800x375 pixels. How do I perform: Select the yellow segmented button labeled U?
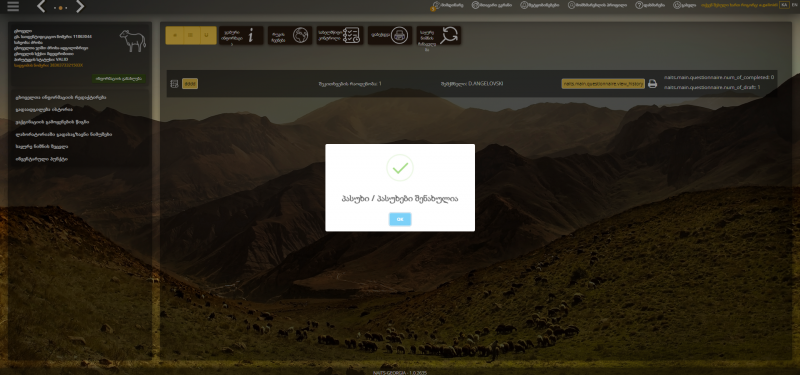tap(207, 35)
